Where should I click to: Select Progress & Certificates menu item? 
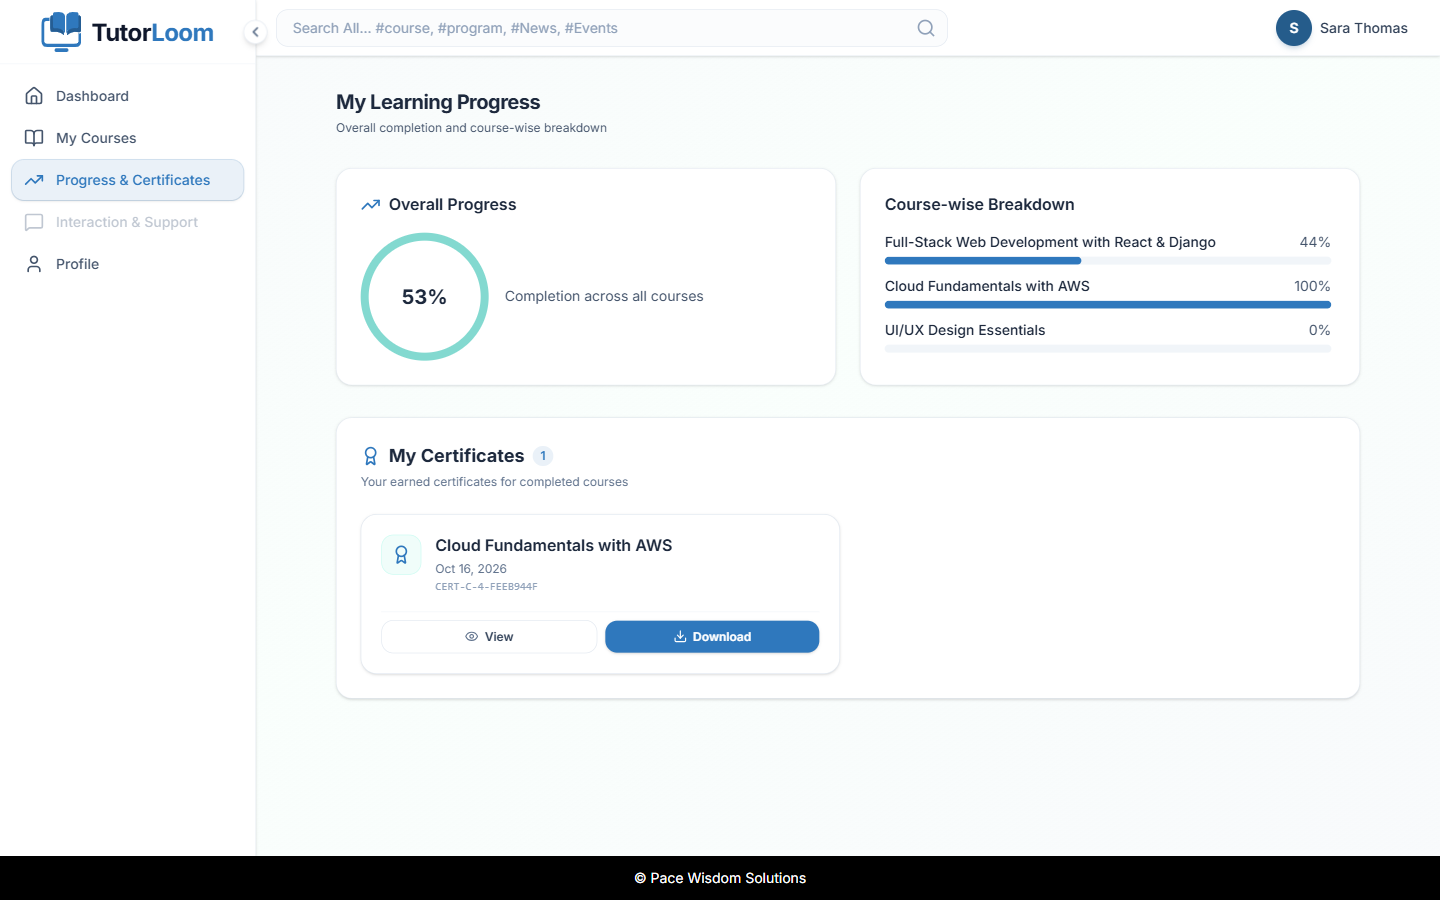point(128,180)
